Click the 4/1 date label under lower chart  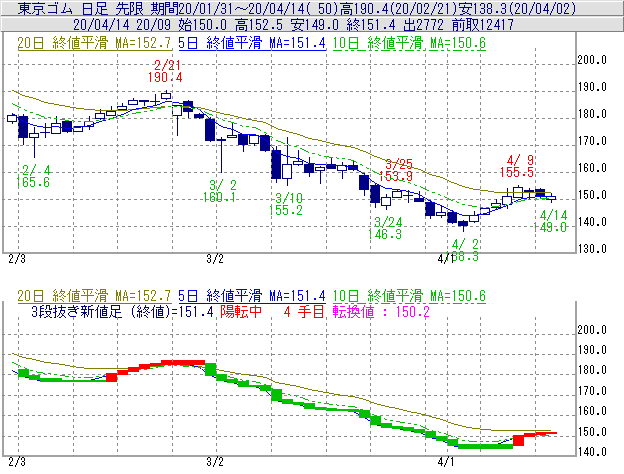point(446,462)
